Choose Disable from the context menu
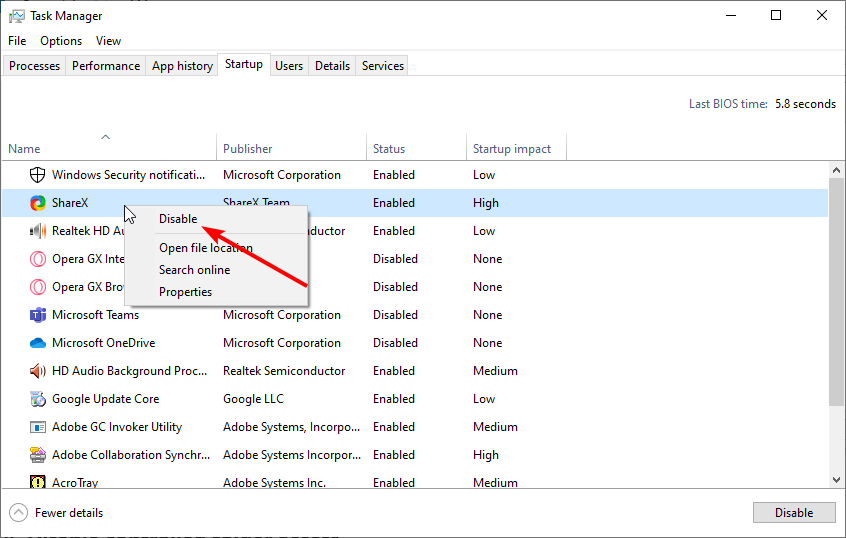The image size is (846, 538). tap(178, 219)
